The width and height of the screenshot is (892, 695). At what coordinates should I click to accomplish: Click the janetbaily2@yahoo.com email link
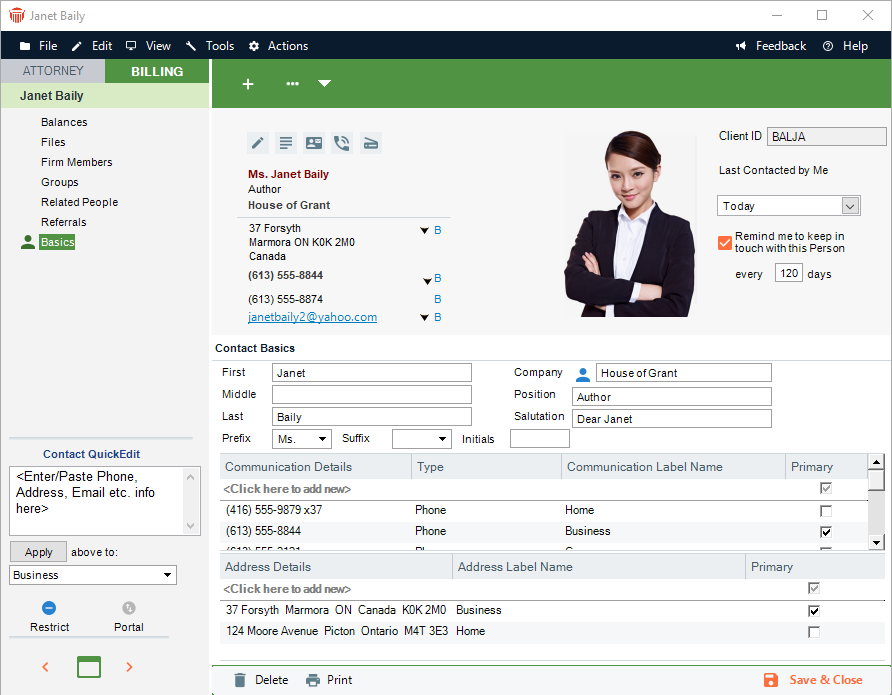[313, 317]
